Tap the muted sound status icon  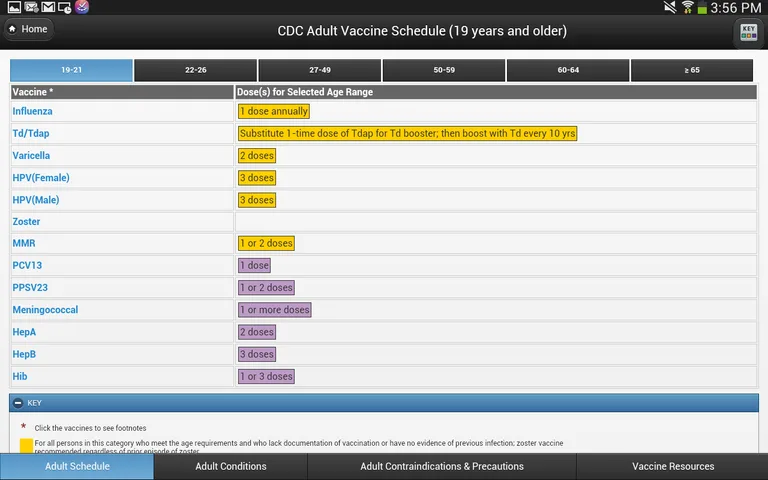coord(670,7)
